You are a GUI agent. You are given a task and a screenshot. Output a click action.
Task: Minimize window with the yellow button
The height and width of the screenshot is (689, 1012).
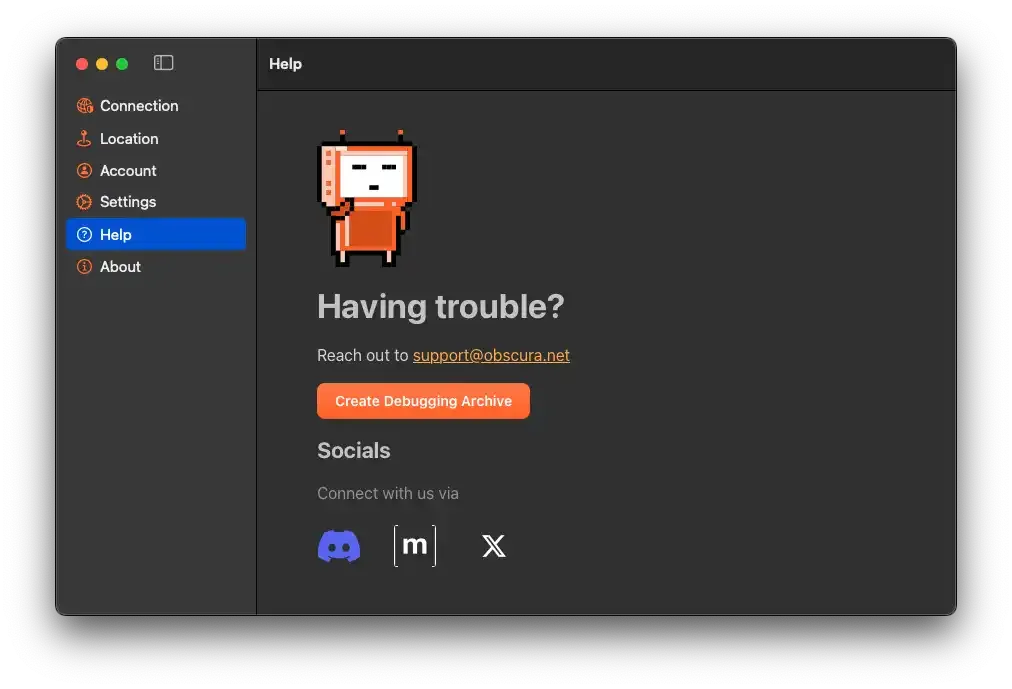[102, 64]
